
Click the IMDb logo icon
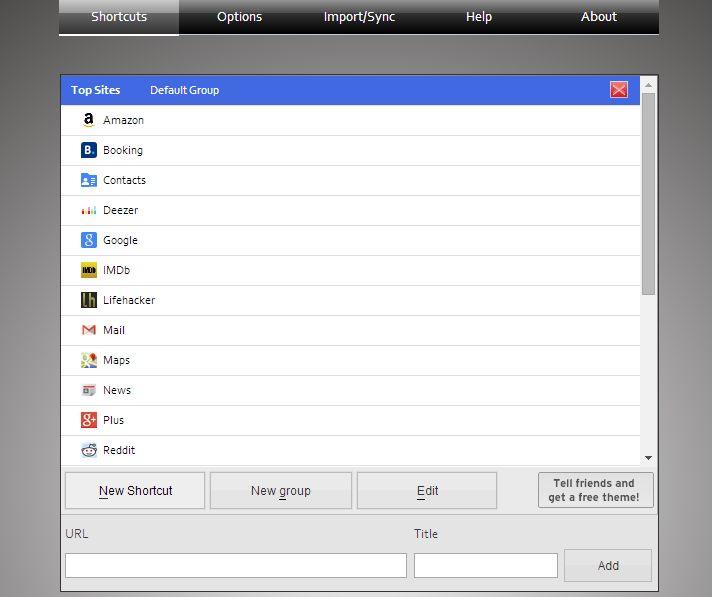89,270
